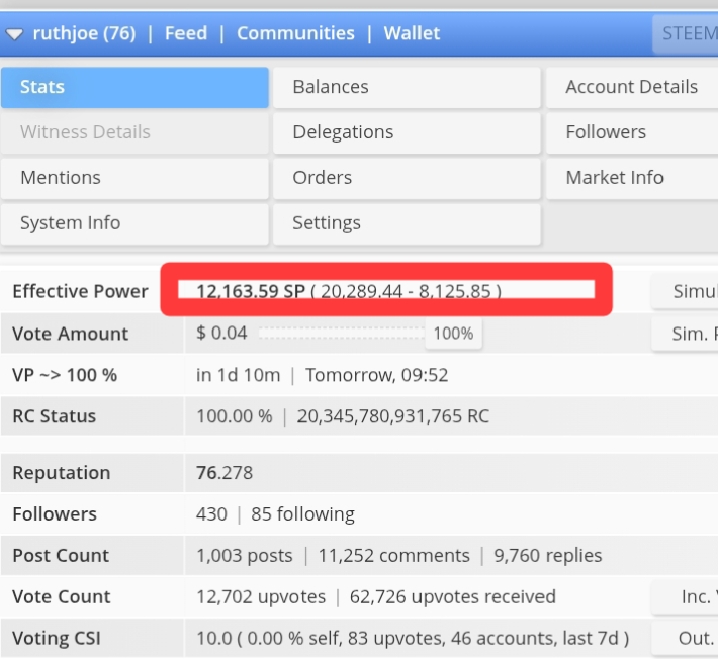This screenshot has width=718, height=659.
Task: Select the Stats tab
Action: click(x=135, y=87)
